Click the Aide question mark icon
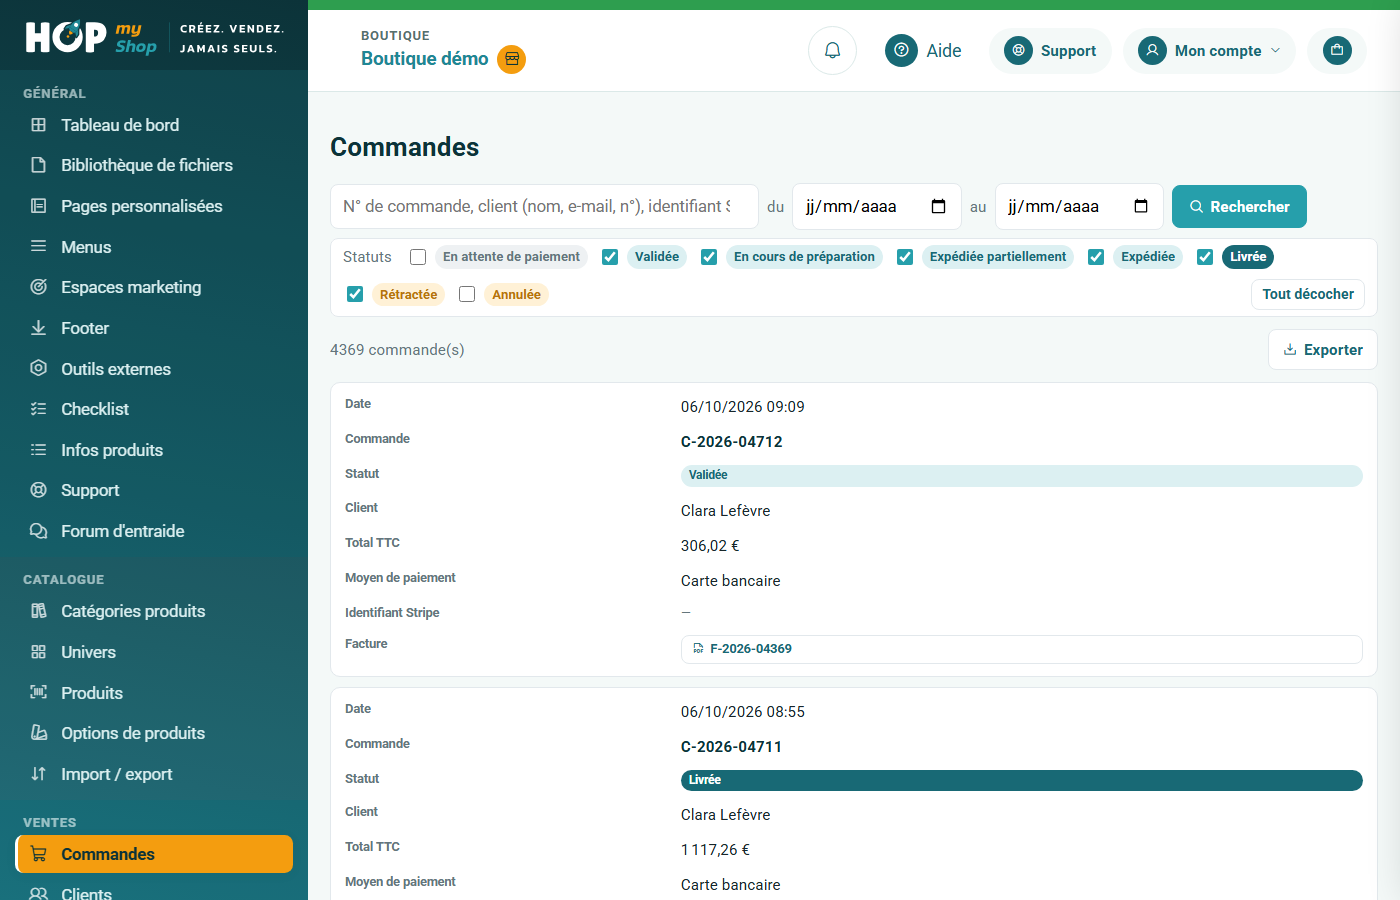1400x900 pixels. (x=901, y=50)
